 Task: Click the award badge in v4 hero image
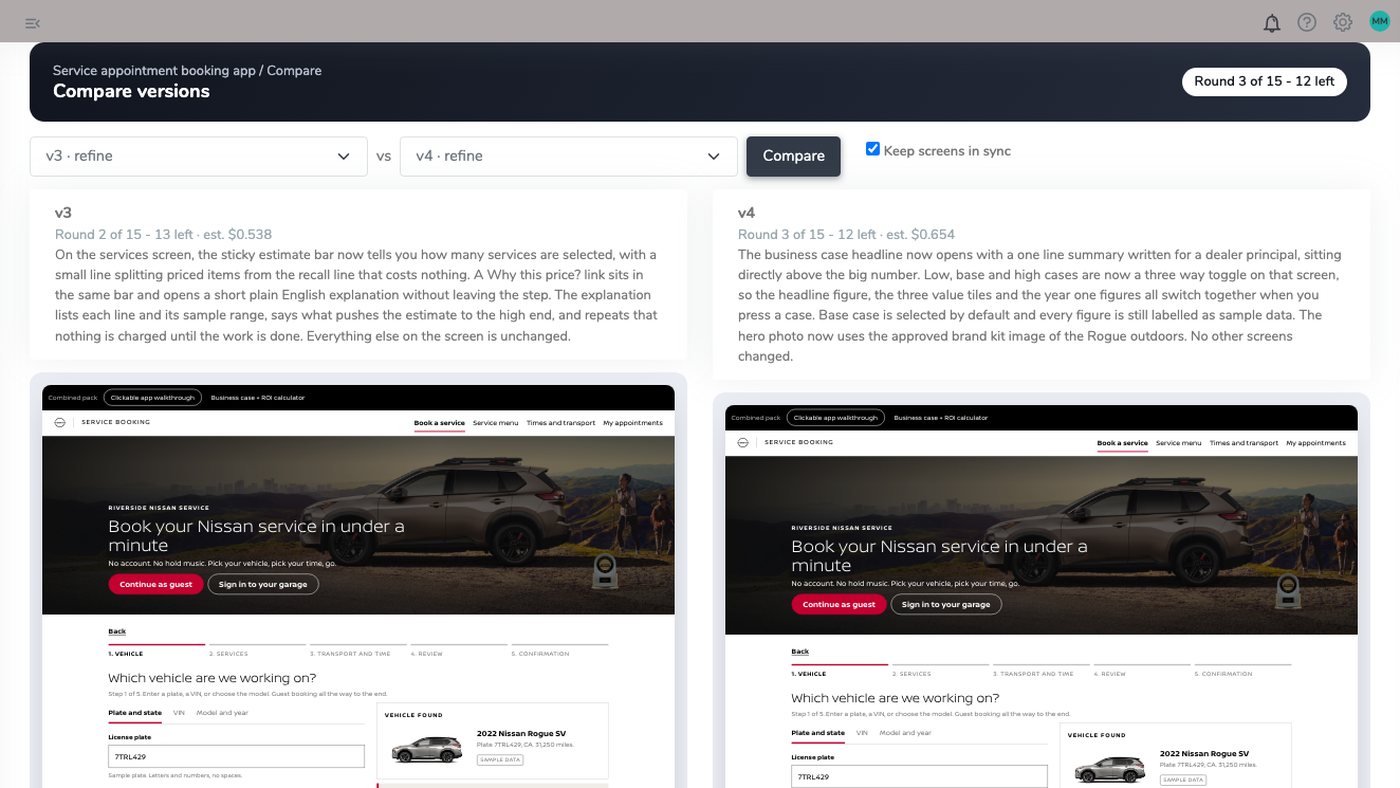tap(1287, 591)
